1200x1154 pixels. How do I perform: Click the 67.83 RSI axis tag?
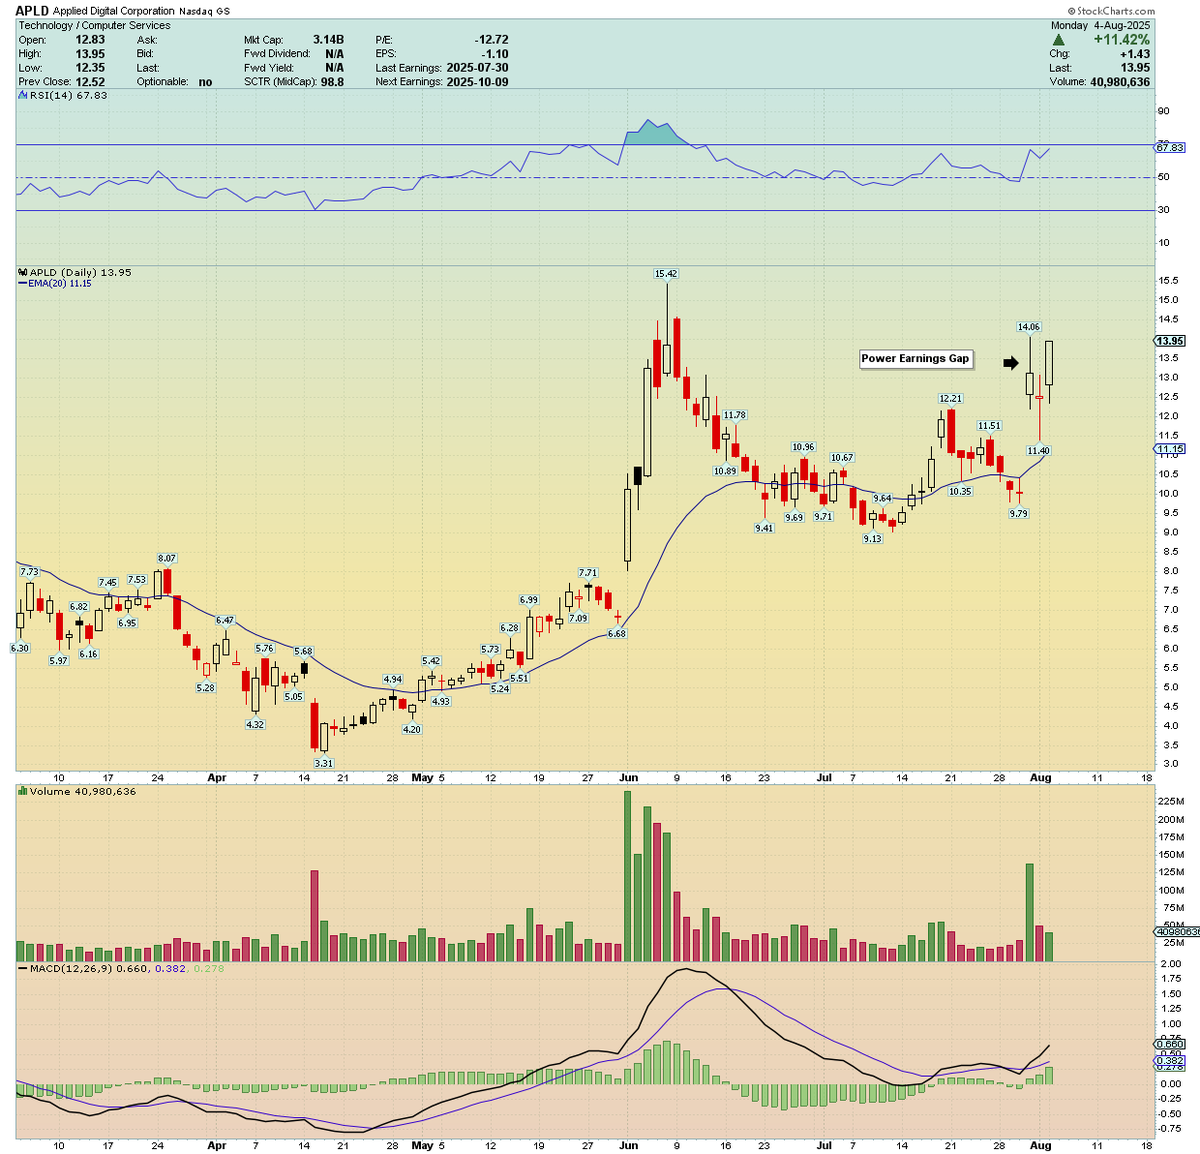pos(1169,147)
